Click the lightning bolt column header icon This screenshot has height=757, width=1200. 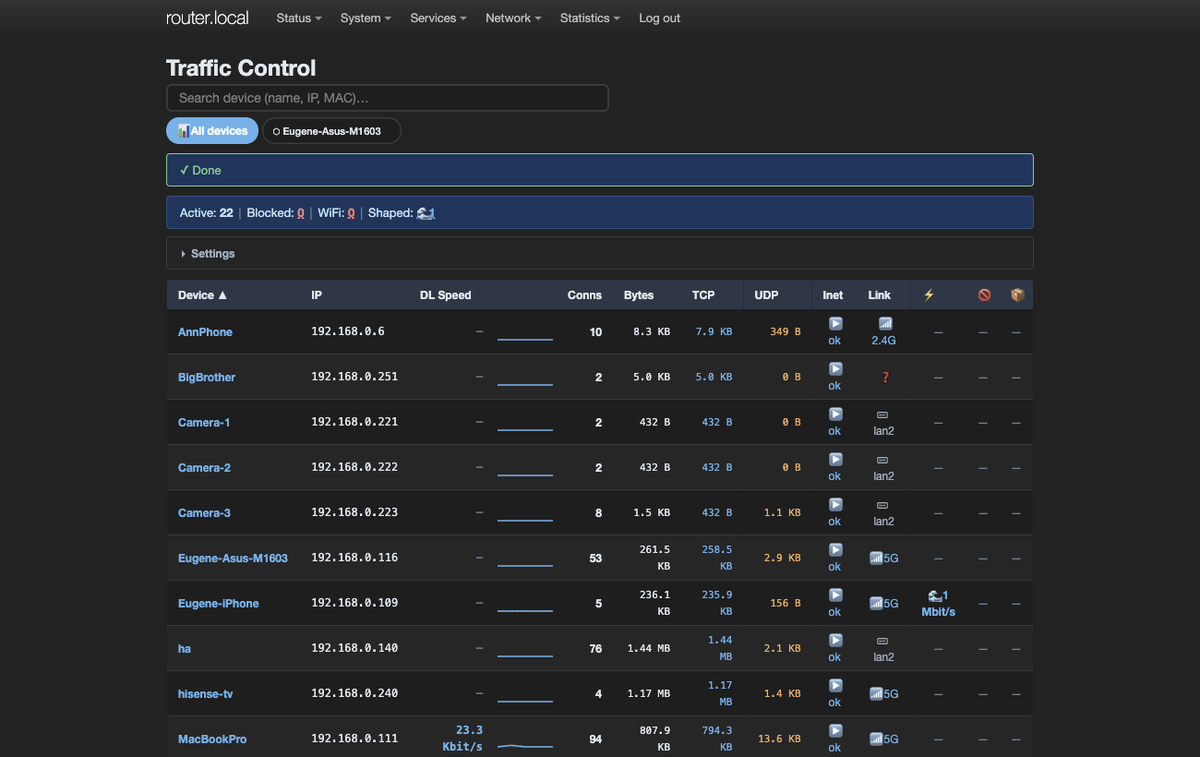[x=929, y=295]
